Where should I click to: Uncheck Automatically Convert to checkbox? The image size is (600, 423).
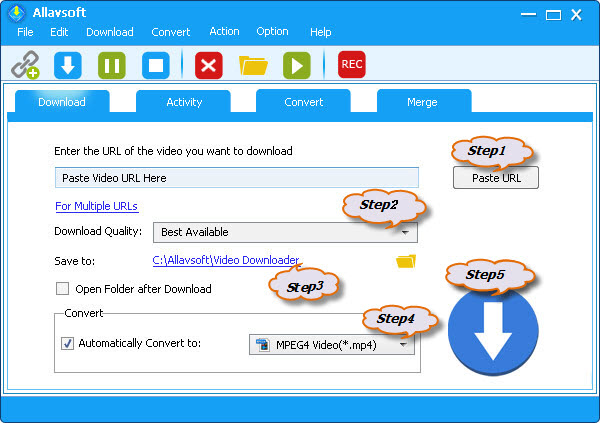click(x=68, y=343)
